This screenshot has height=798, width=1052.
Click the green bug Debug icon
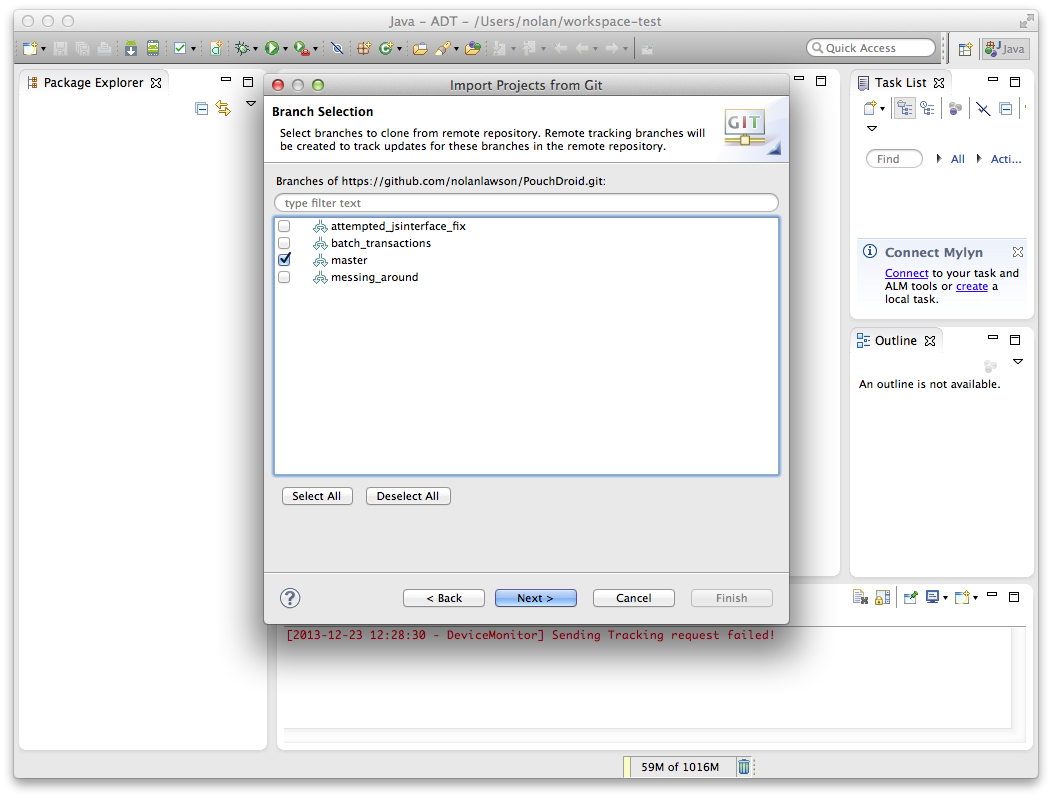point(242,48)
